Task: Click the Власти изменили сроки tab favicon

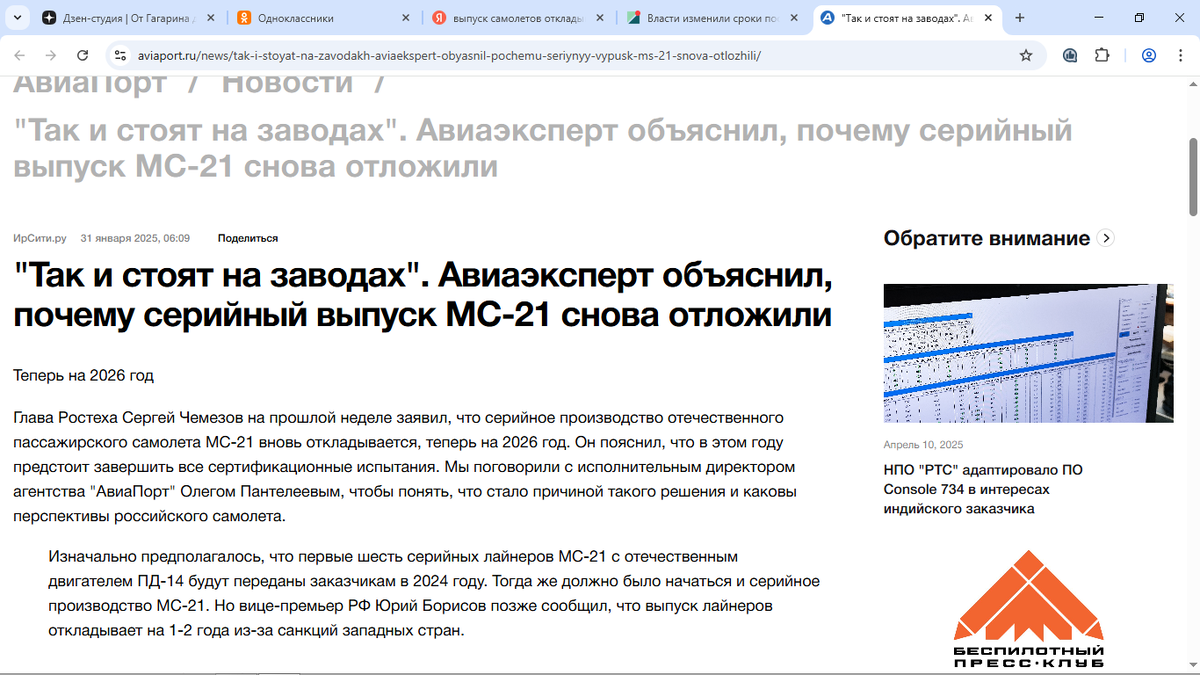Action: click(x=634, y=18)
